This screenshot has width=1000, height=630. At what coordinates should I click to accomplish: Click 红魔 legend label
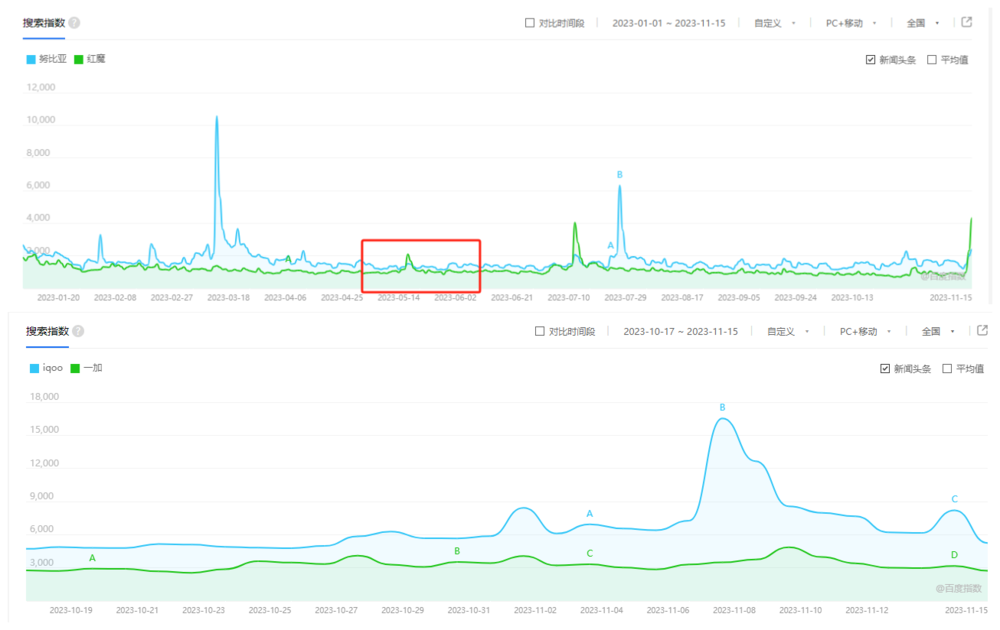coord(96,59)
